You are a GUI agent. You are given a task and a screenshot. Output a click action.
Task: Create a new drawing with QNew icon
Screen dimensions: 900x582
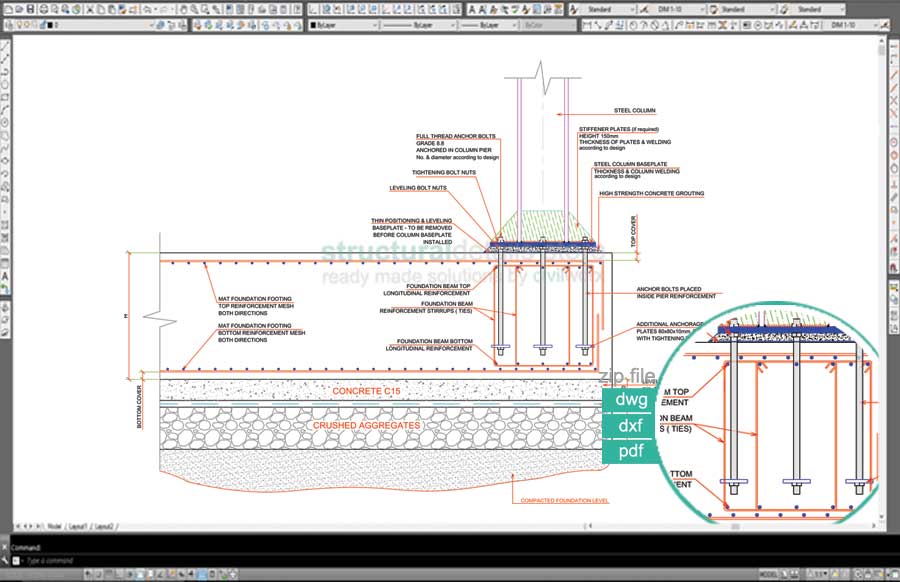tap(8, 9)
